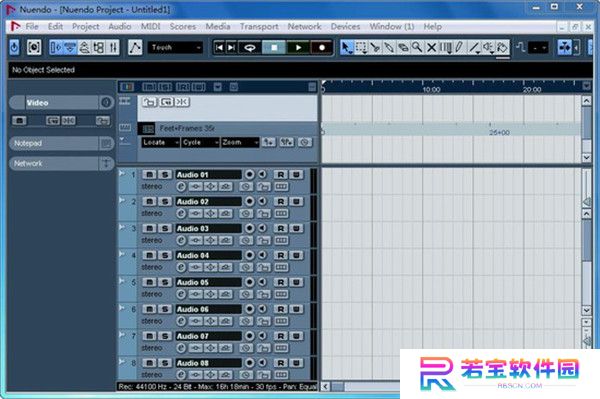Enable Write automation on Audio 06
Viewport: 600px width, 399px height.
point(296,309)
